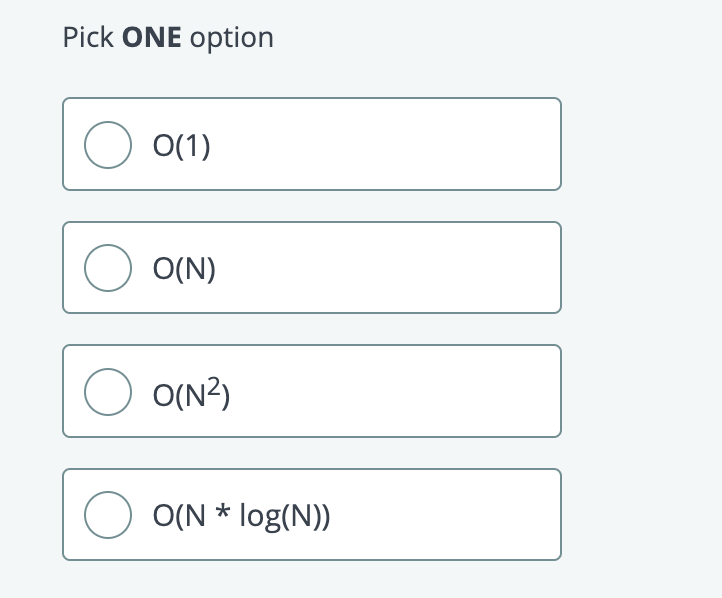Mark quadratic time complexity as the answer
The image size is (722, 598).
(x=108, y=392)
